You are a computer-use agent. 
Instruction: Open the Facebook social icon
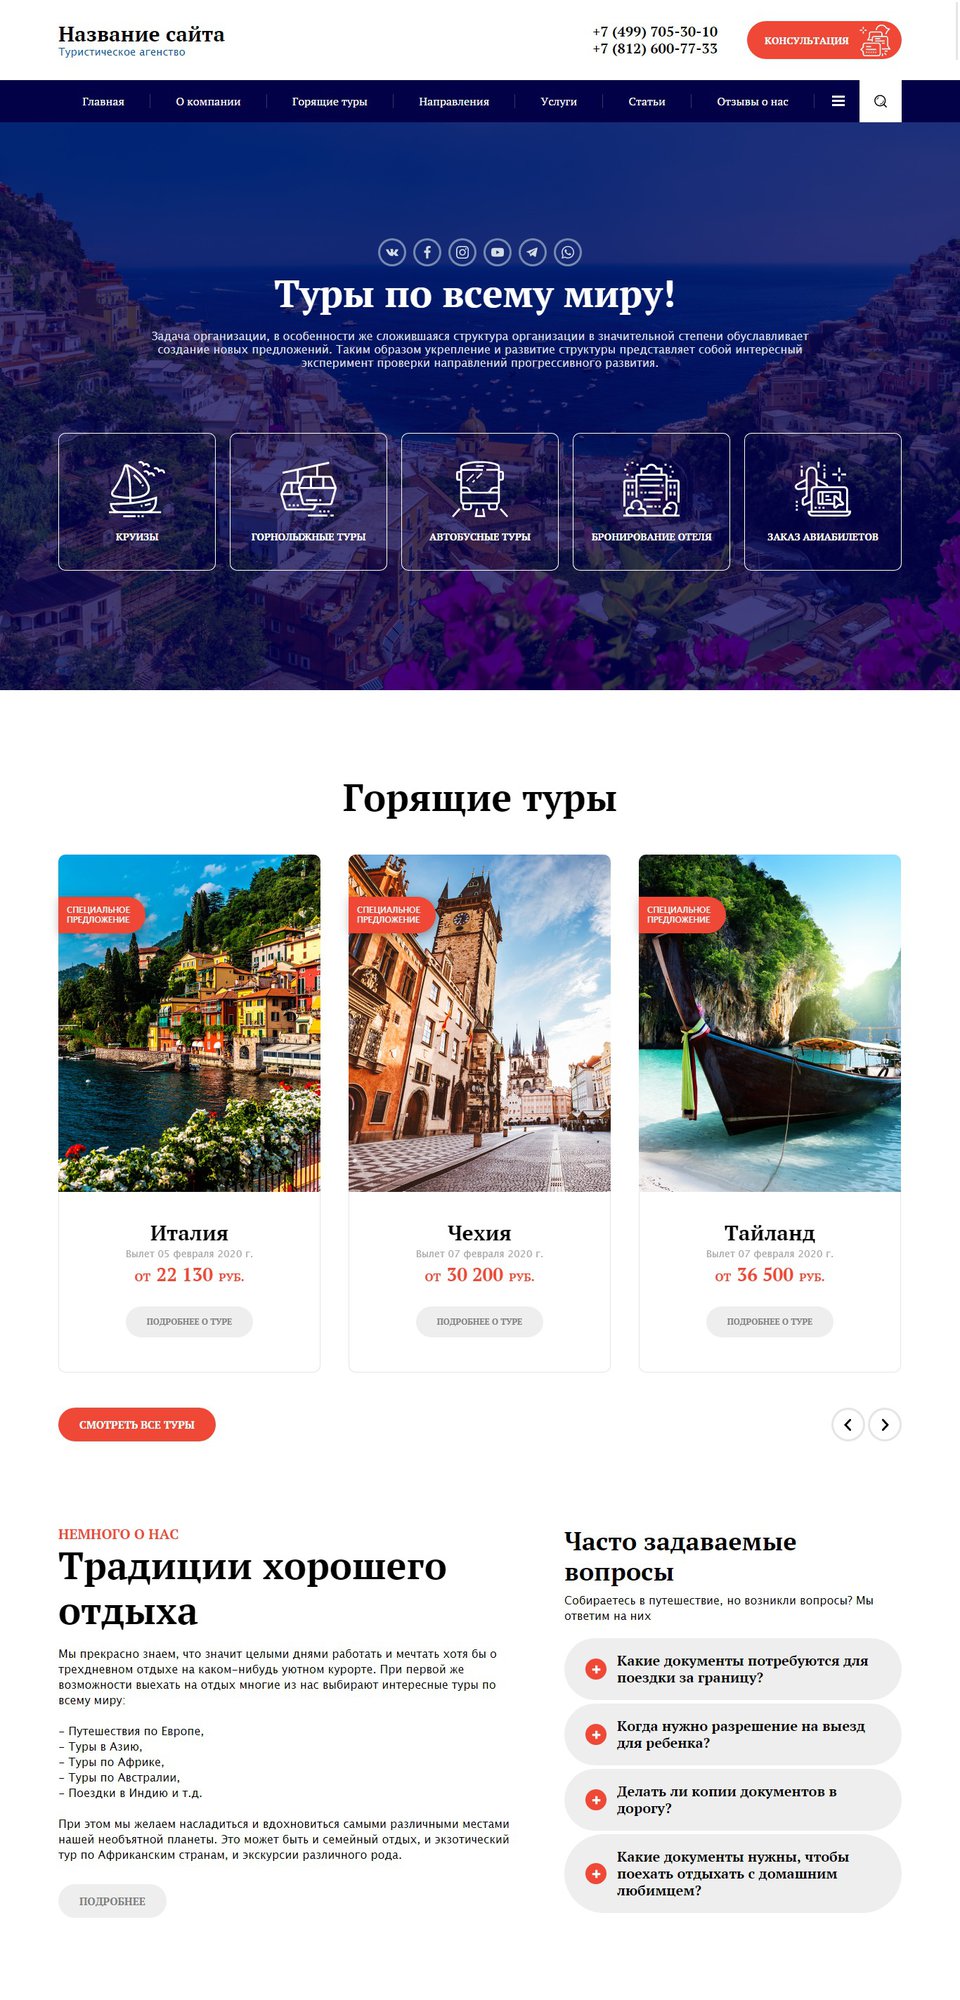point(427,252)
